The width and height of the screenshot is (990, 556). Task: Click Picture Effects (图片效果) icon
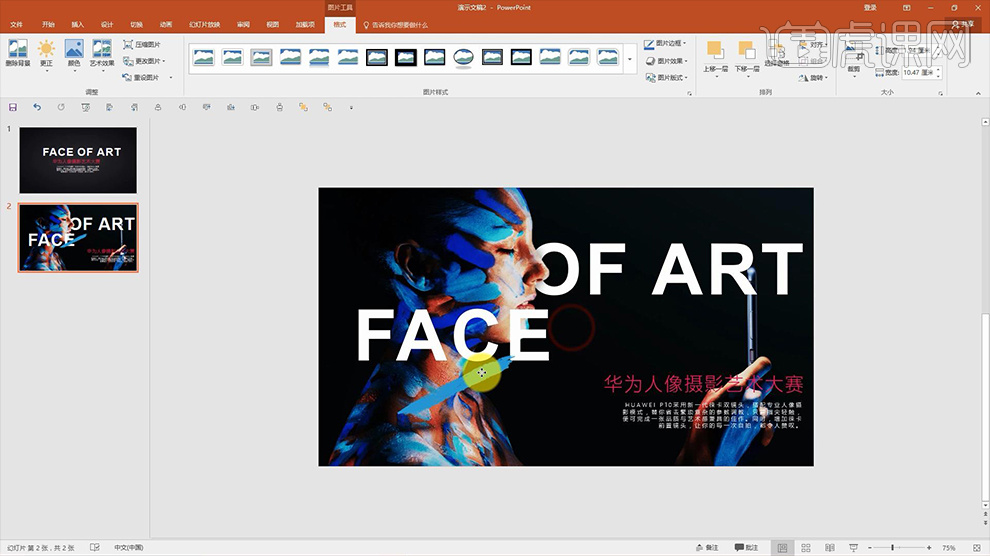650,61
